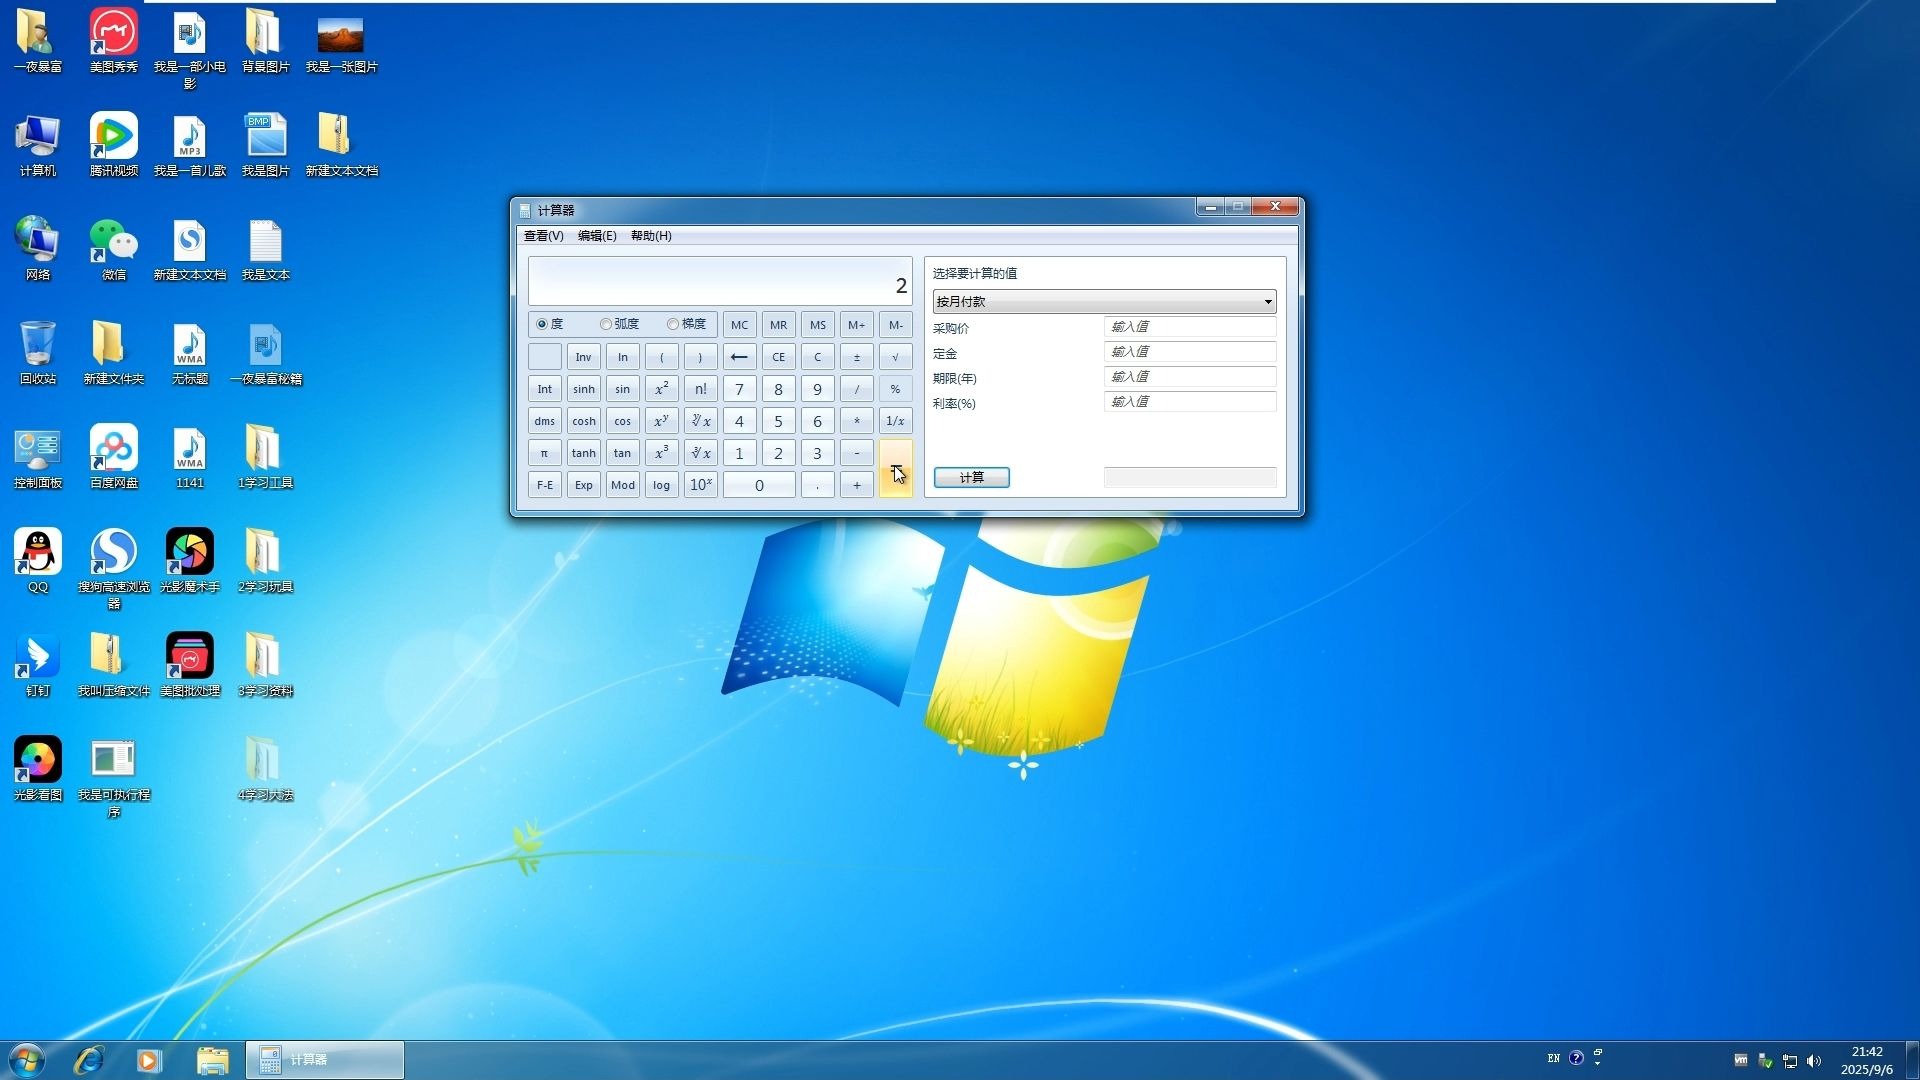The image size is (1920, 1080).
Task: Click the 1/x reciprocal key
Action: pos(895,421)
